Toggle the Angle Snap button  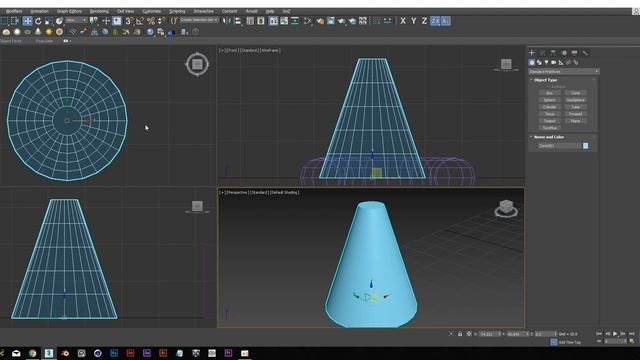tap(140, 21)
